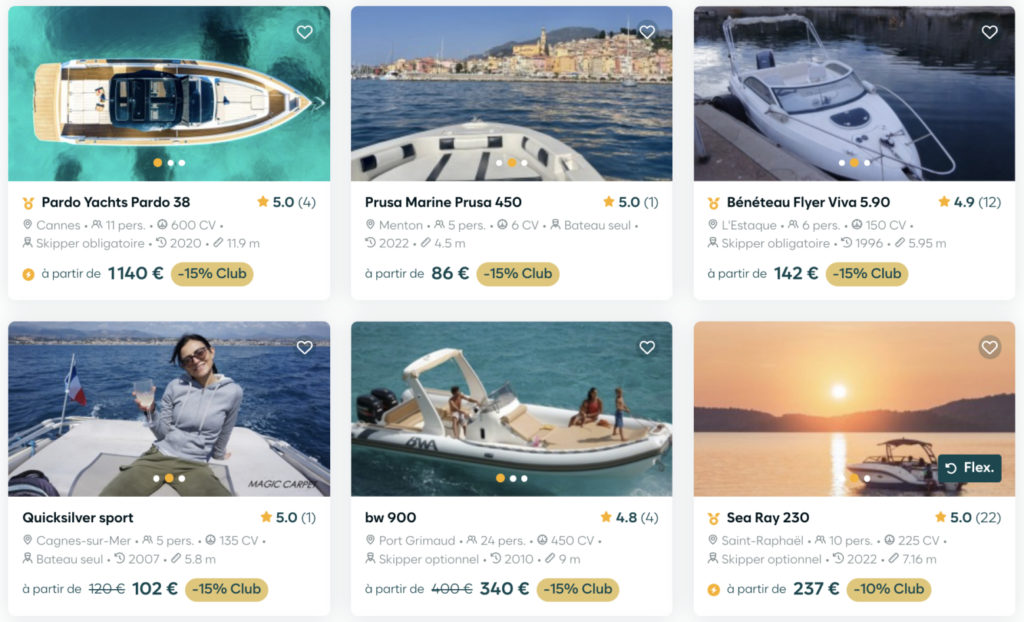Viewport: 1024px width, 622px height.
Task: Click the super-owner badge beside Pardo Yachts title
Action: pos(29,202)
